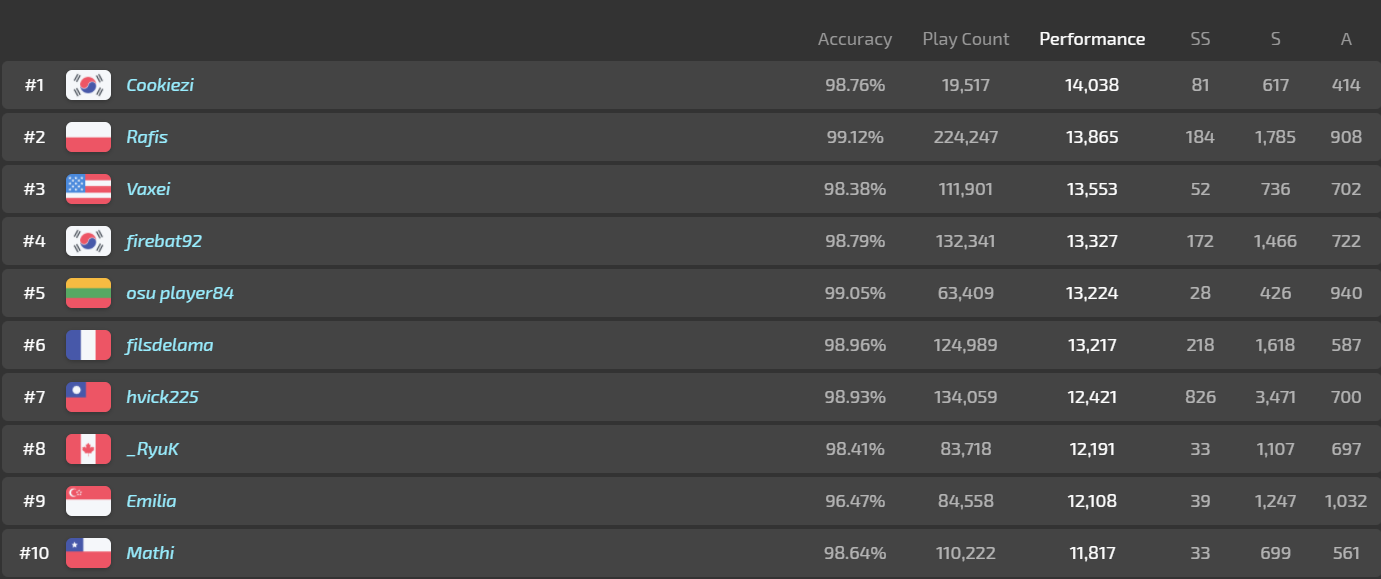
Task: Sort rankings by the Performance column
Action: pyautogui.click(x=1092, y=39)
